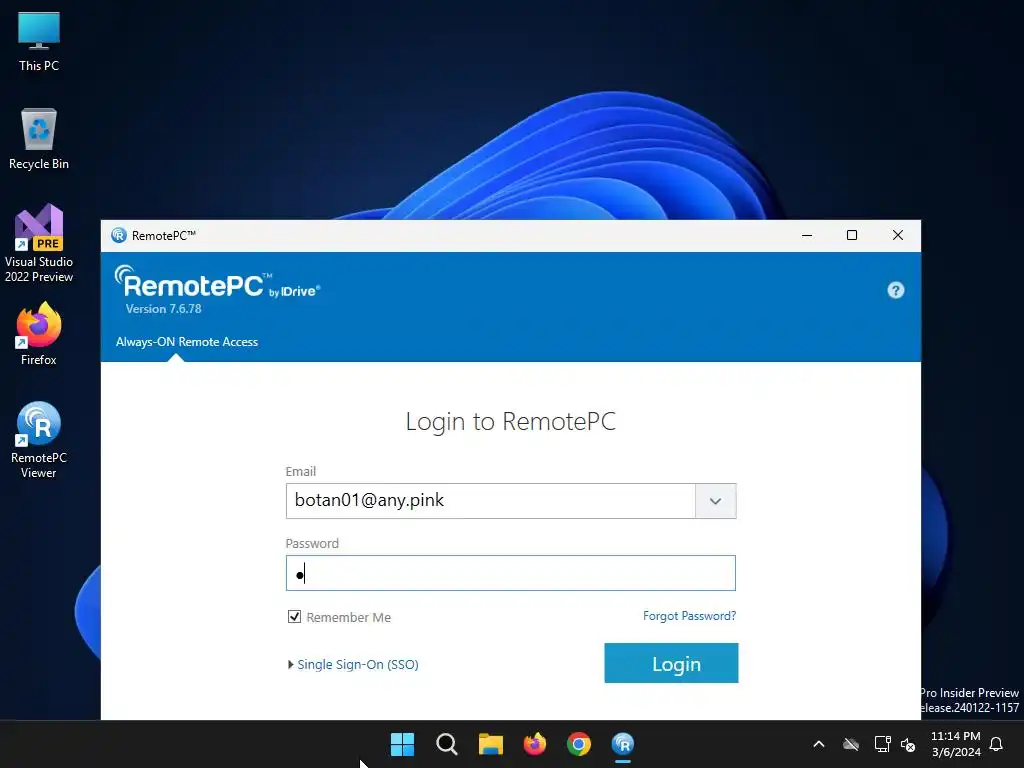Open the OneDrive cloud tray icon
This screenshot has height=768, width=1024.
click(x=851, y=744)
